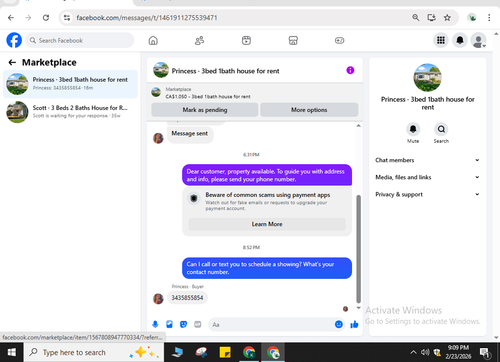This screenshot has height=362, width=500.
Task: Bookmark this page with the star
Action: (x=447, y=17)
